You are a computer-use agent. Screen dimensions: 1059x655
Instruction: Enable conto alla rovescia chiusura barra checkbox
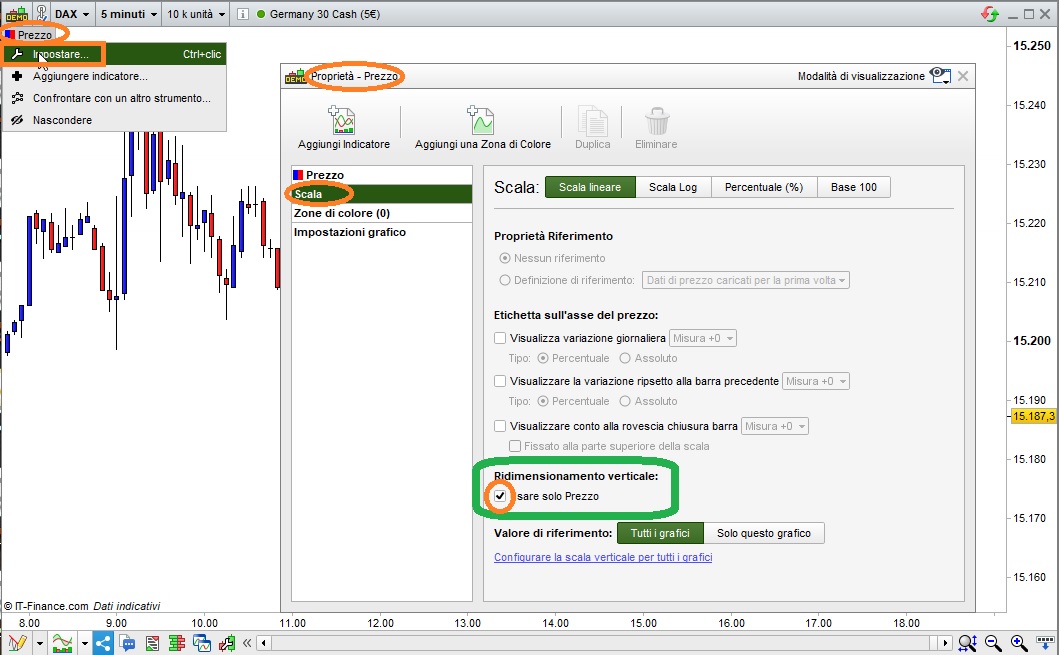pyautogui.click(x=500, y=426)
